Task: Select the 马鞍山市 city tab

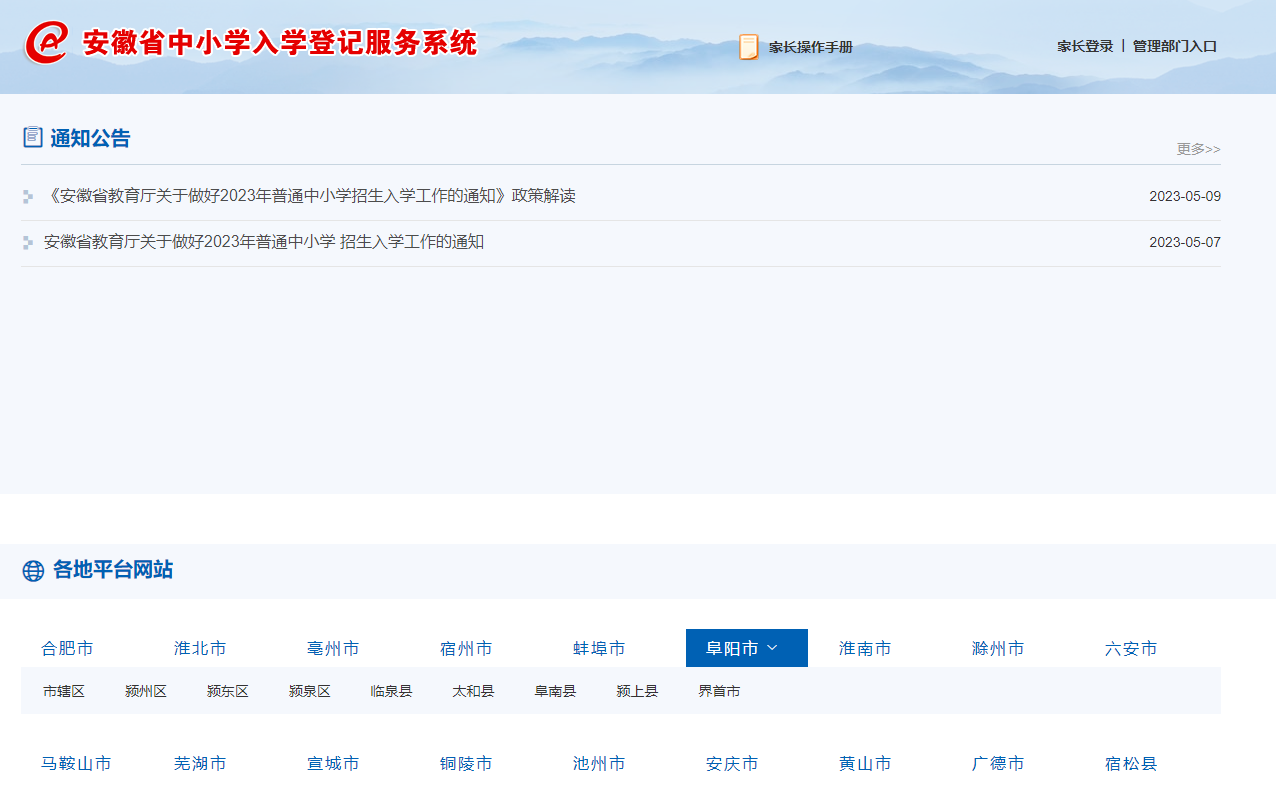Action: pos(76,764)
